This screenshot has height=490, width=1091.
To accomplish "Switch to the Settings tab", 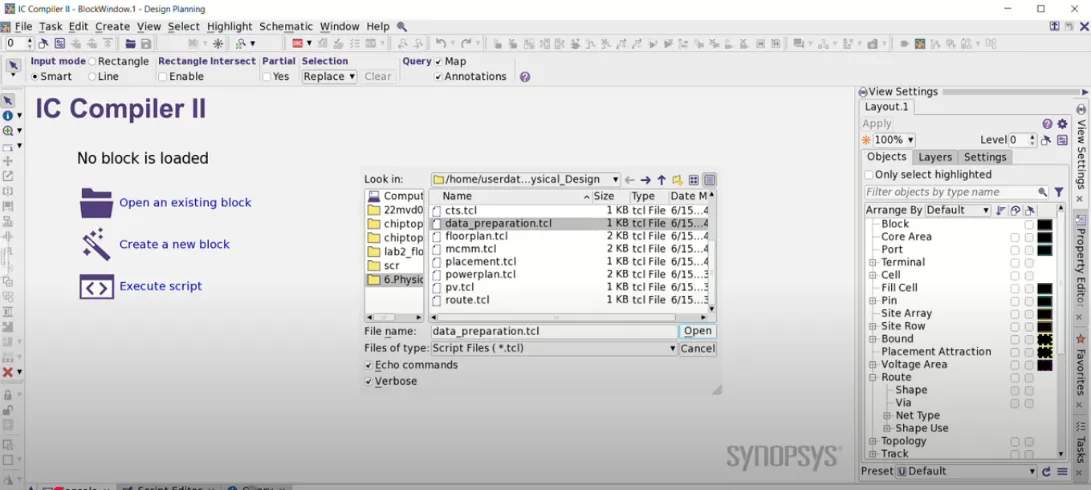I will tap(985, 157).
